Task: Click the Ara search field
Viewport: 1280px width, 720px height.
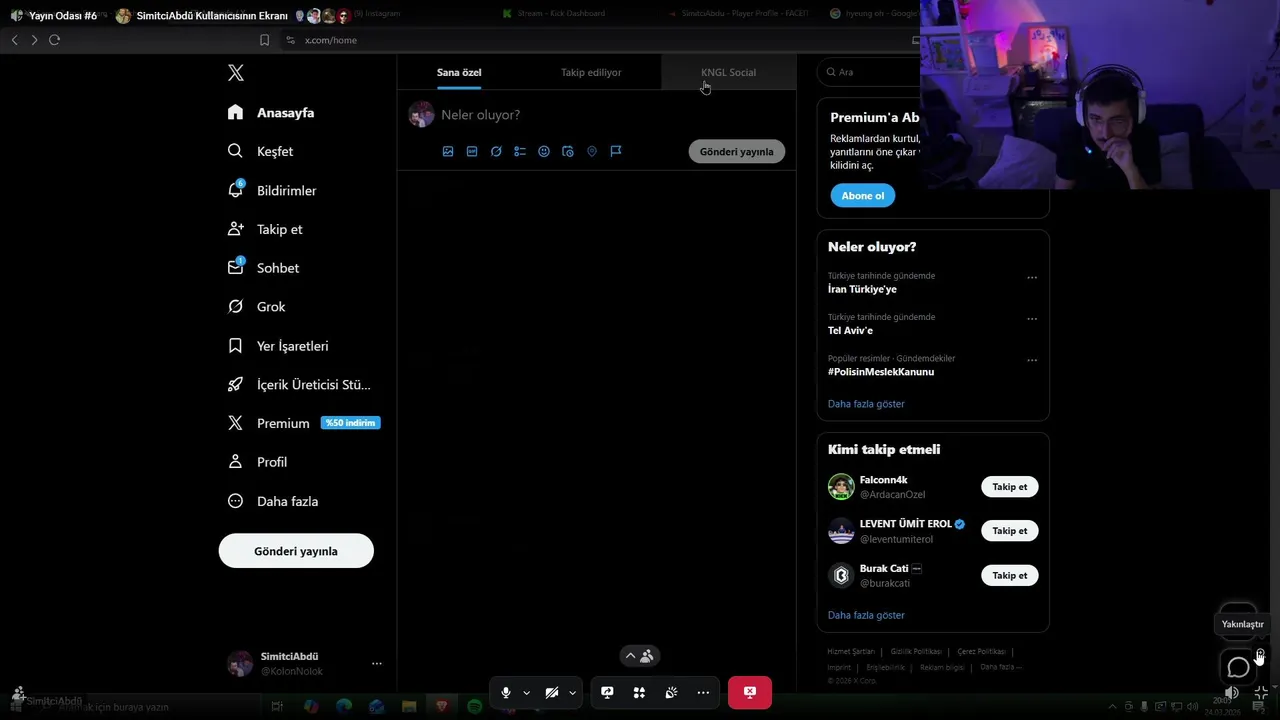Action: (868, 72)
